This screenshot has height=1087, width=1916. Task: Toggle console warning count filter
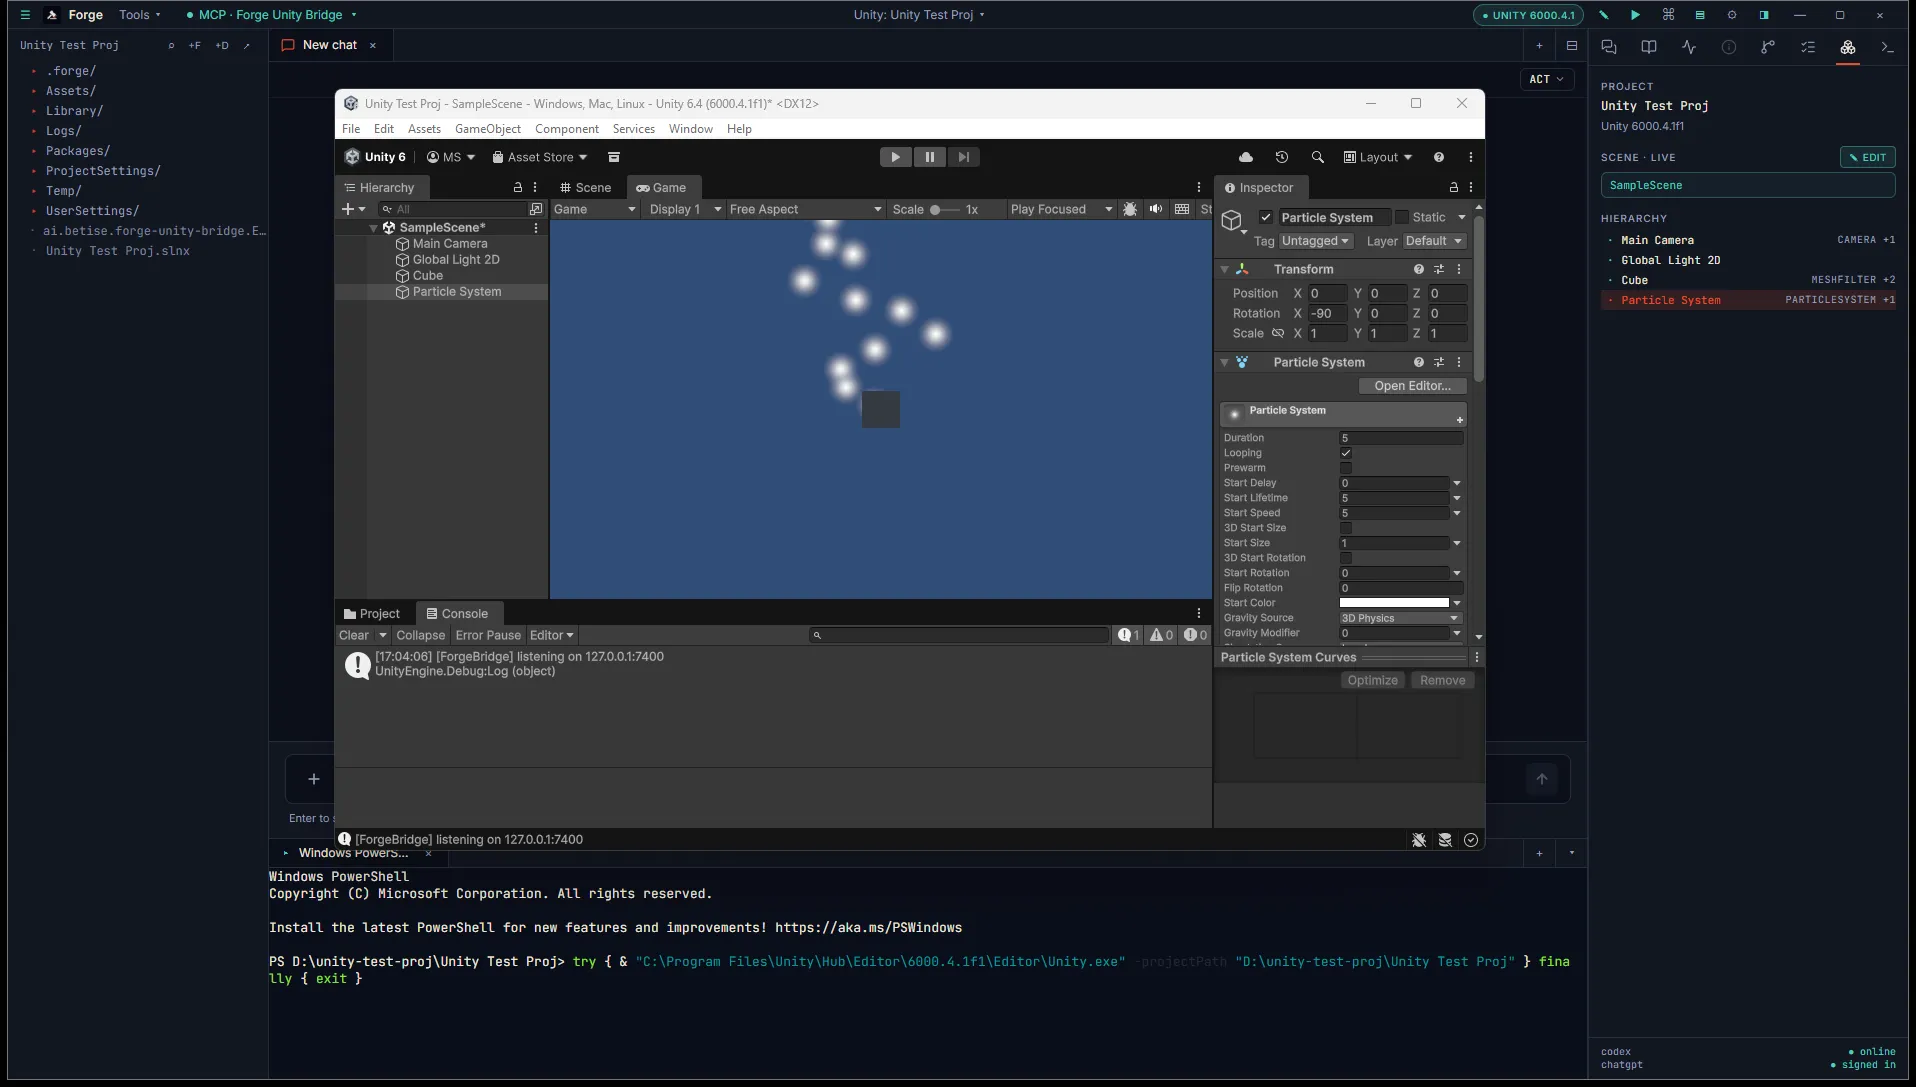point(1161,635)
